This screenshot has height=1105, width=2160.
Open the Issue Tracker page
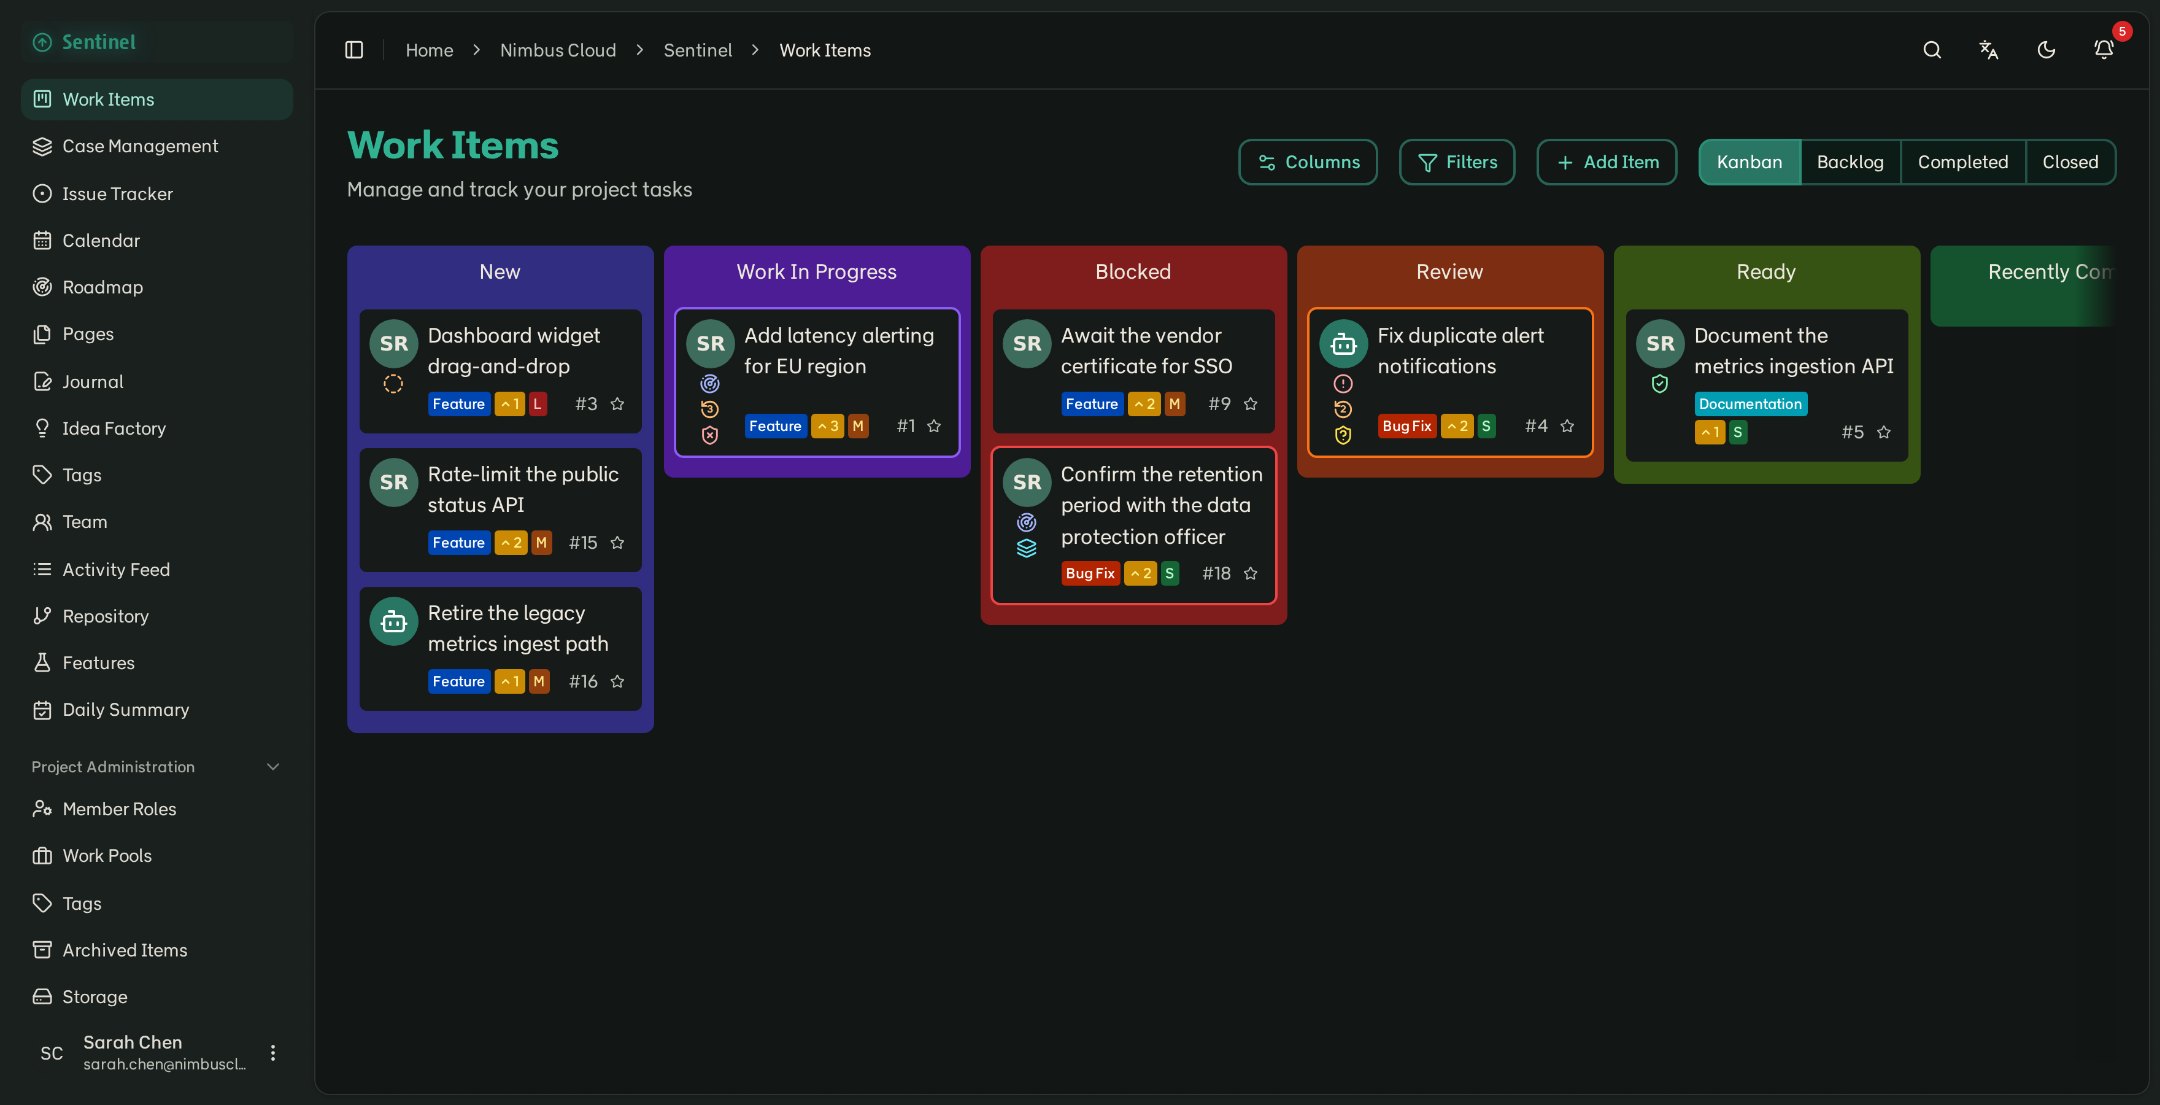157,194
